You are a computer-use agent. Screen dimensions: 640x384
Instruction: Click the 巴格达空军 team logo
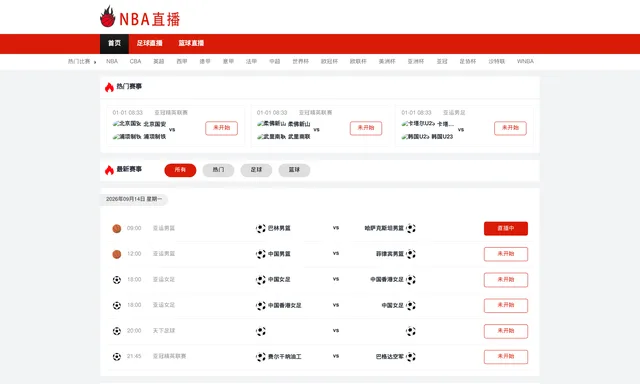(411, 357)
